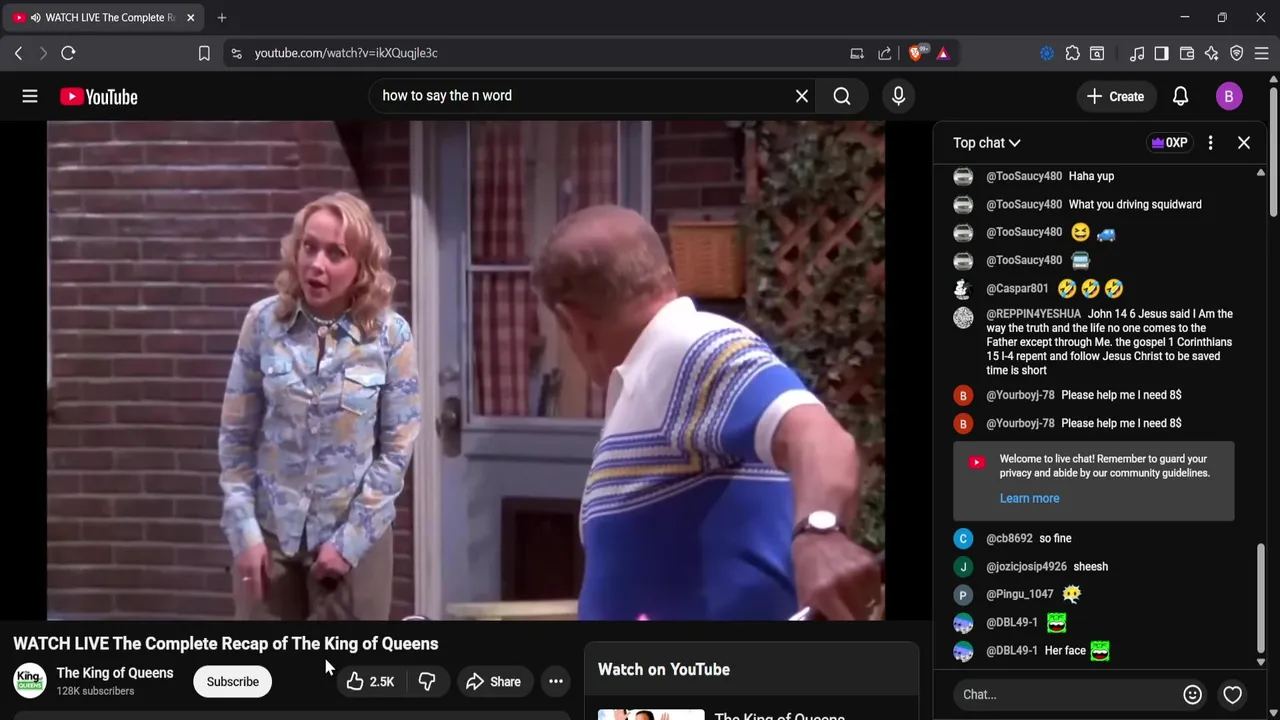
Task: Click @Pingu_1047 chat message
Action: pos(1071,594)
